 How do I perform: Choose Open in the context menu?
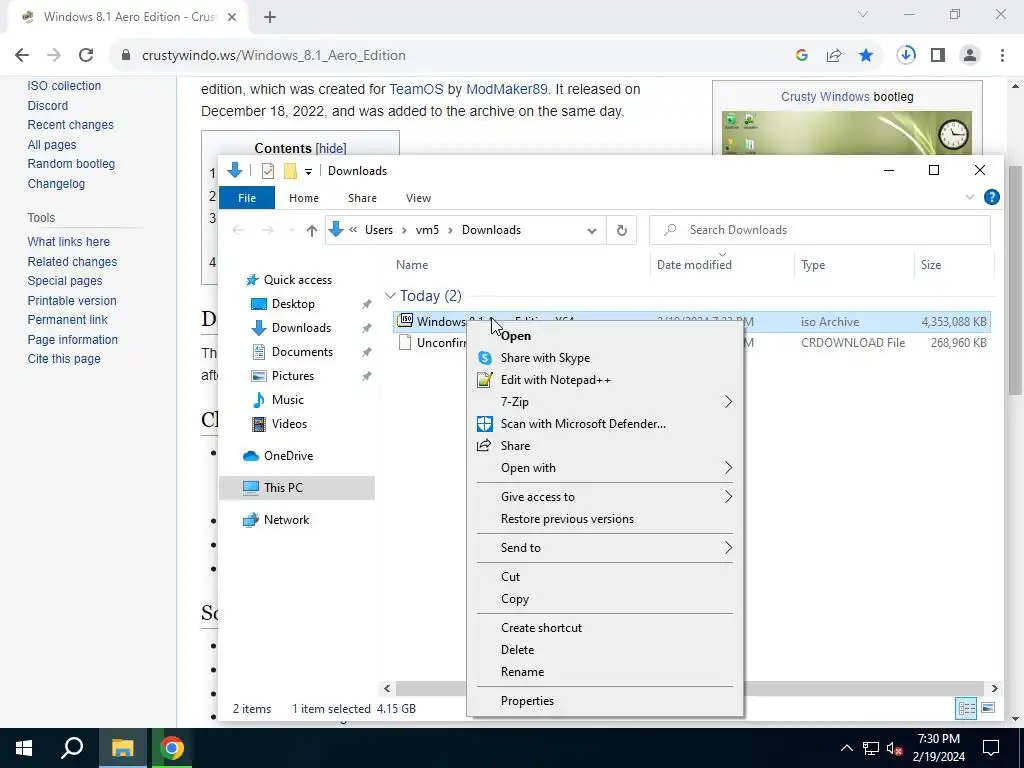coord(605,336)
